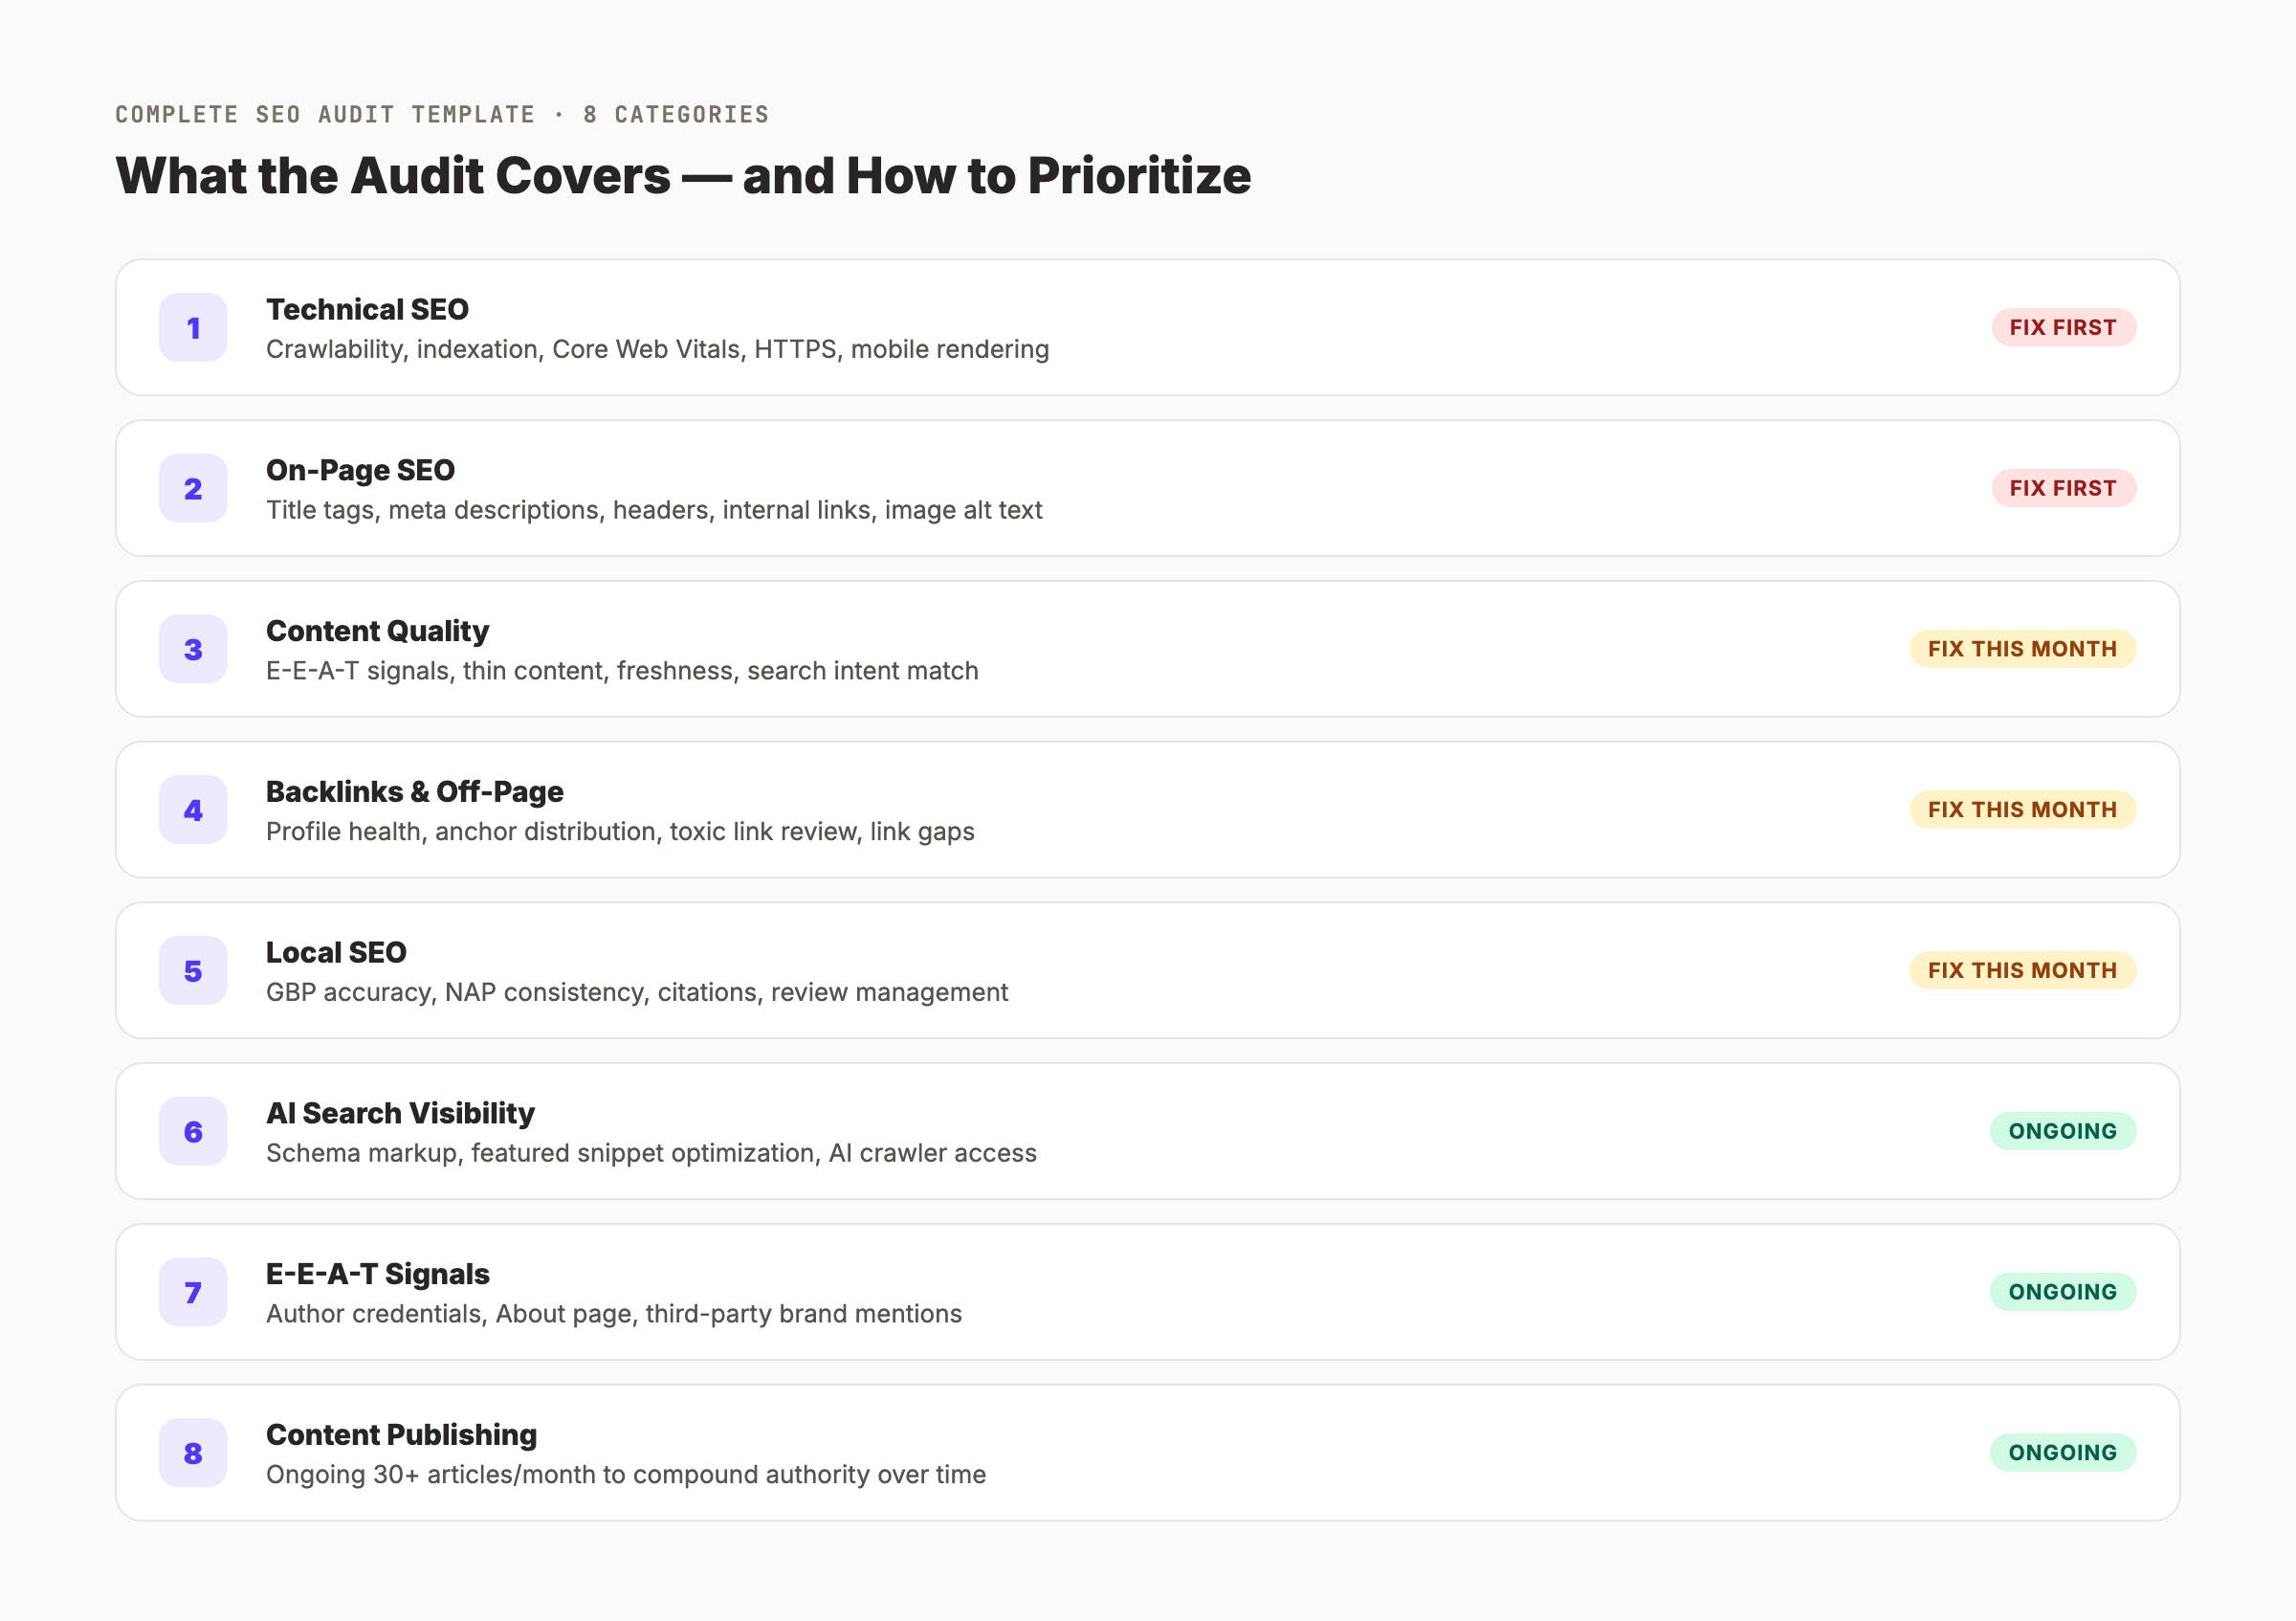Expand the Content Quality card
The width and height of the screenshot is (2296, 1621).
click(x=1148, y=649)
